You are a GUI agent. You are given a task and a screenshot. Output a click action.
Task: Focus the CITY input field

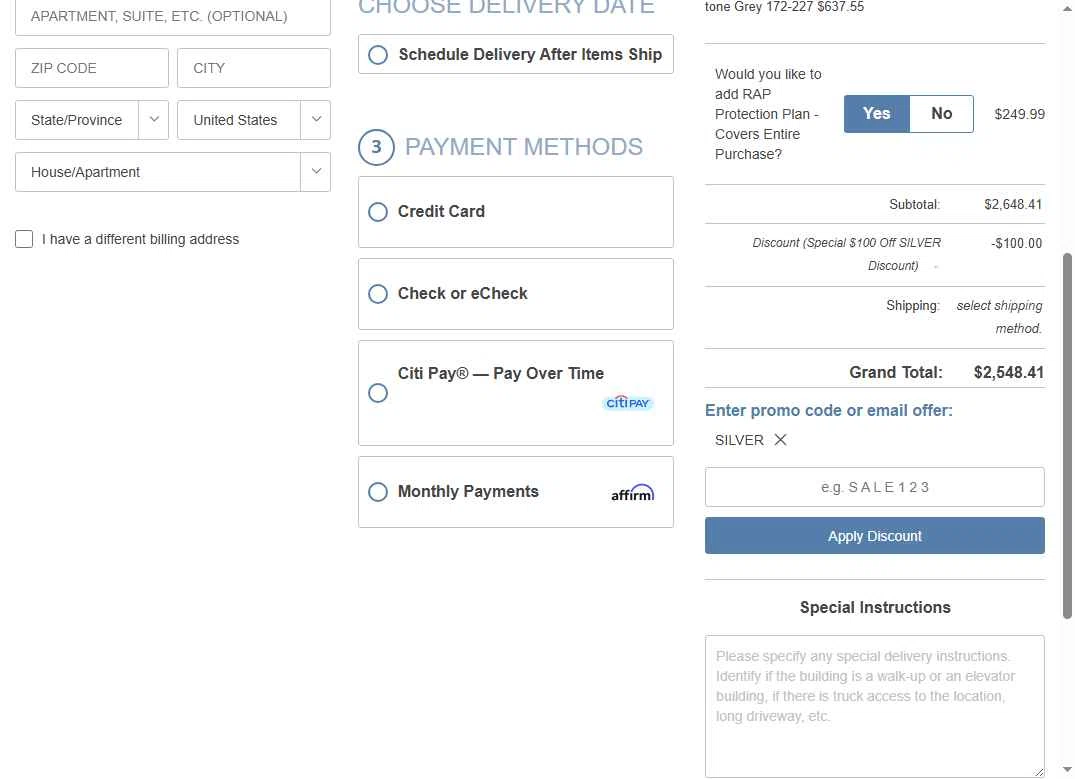coord(254,68)
